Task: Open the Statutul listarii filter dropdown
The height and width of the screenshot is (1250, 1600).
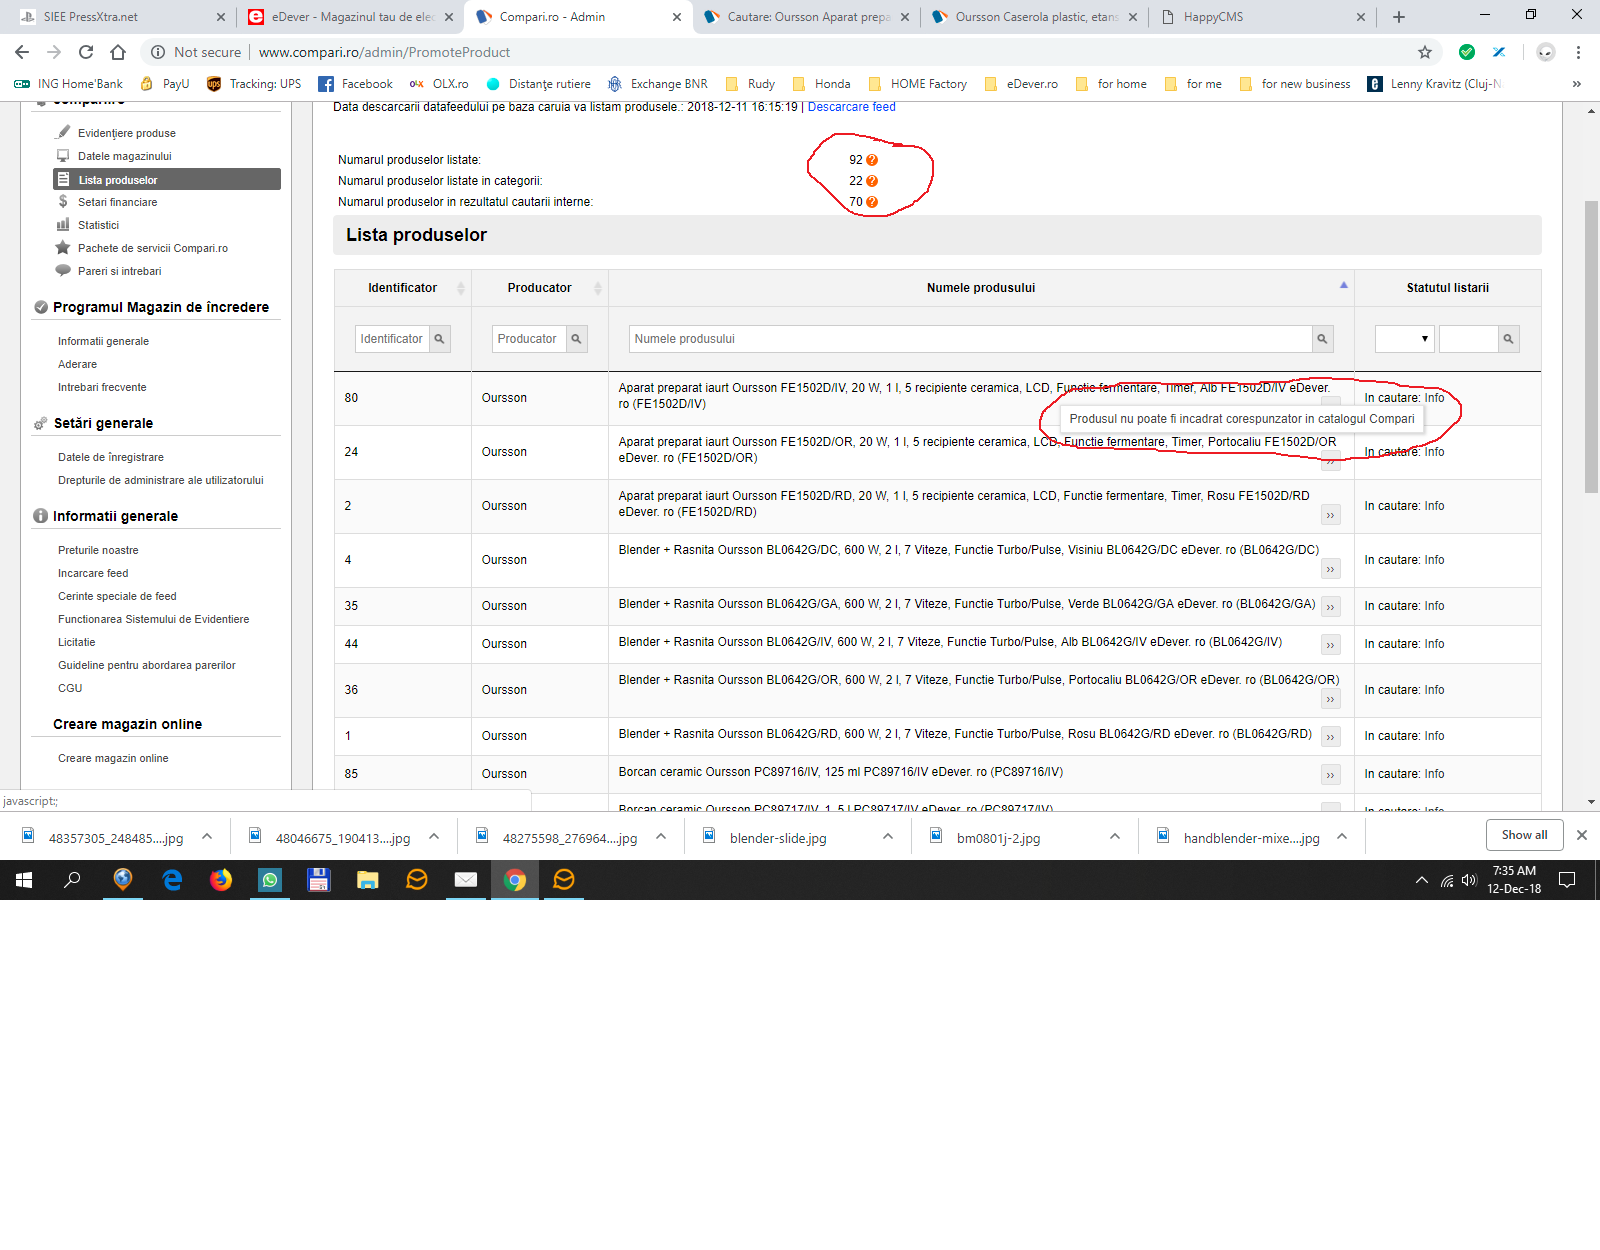Action: [x=1405, y=339]
